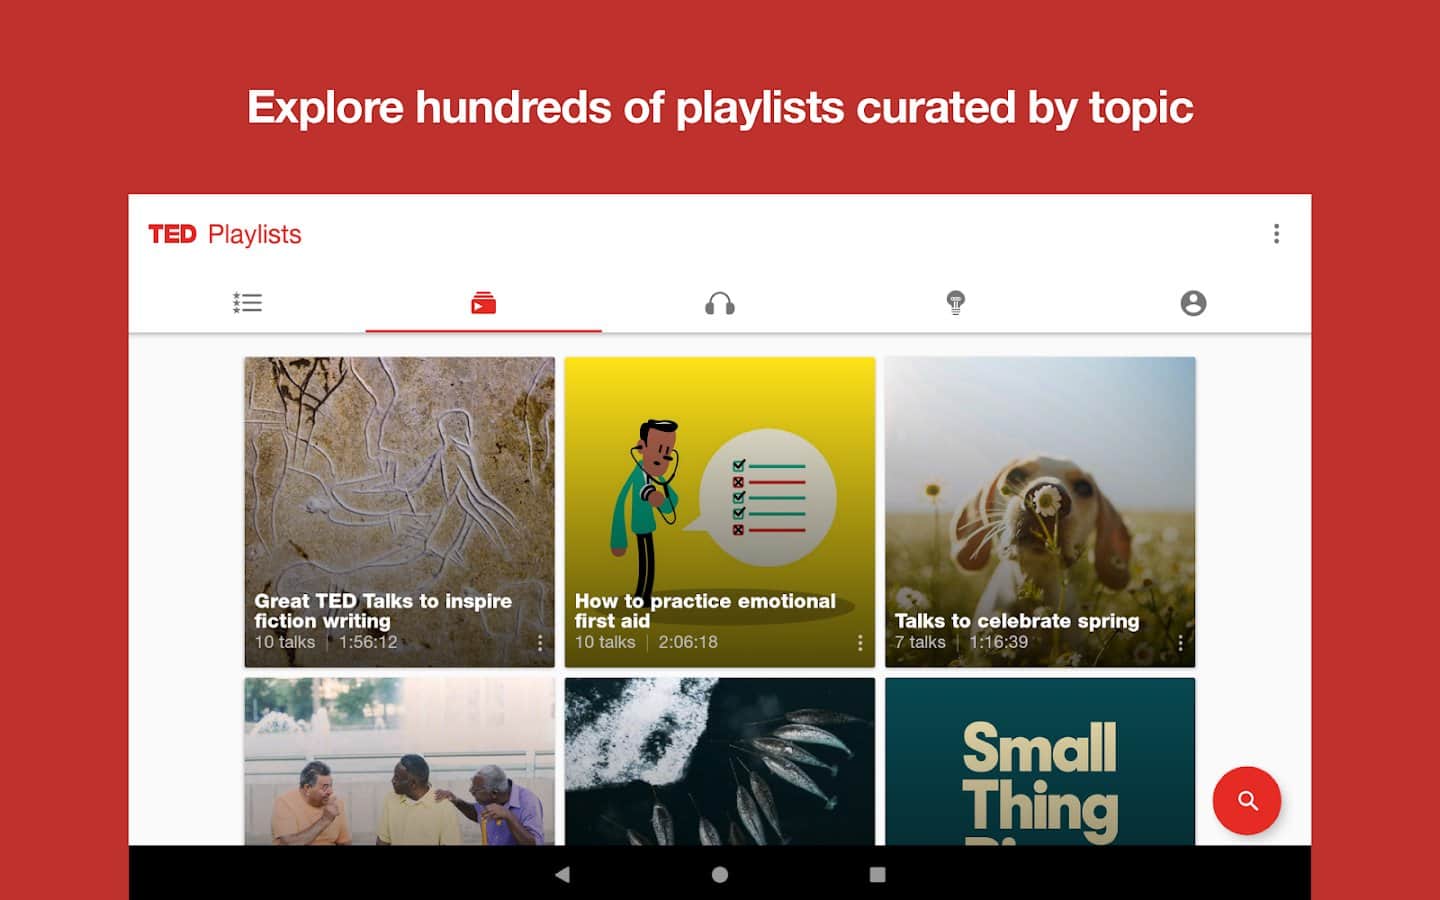Open the lightbulb discover tab
Viewport: 1440px width, 900px height.
955,303
